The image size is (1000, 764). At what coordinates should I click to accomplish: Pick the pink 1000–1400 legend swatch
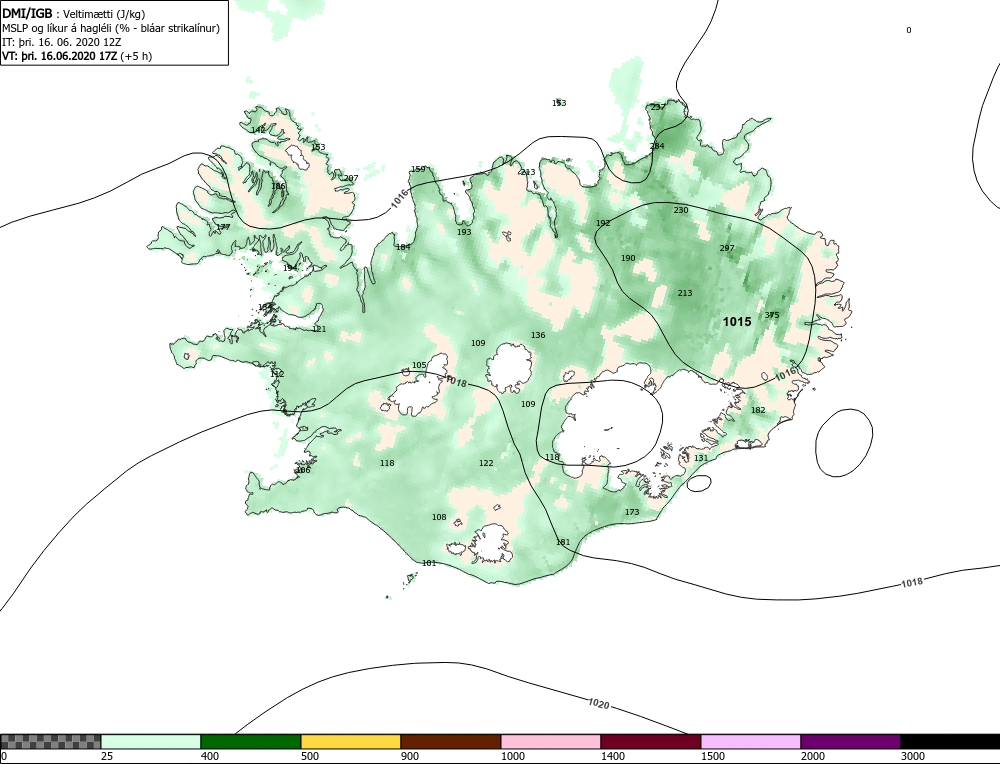(551, 741)
